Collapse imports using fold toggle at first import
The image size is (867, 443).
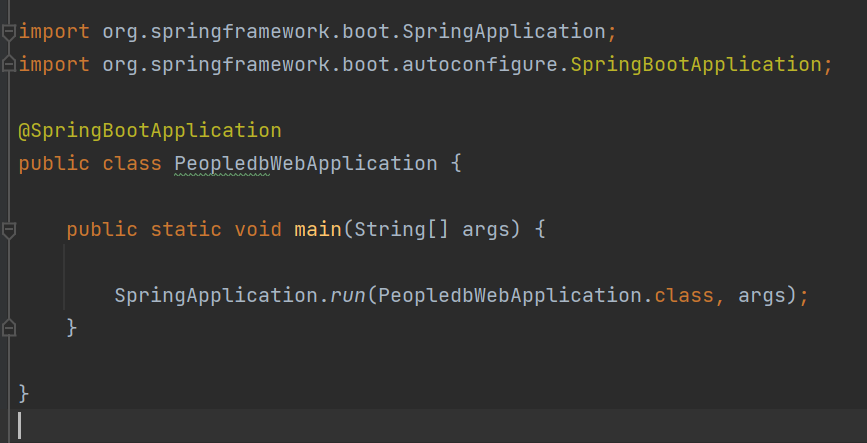coord(8,32)
